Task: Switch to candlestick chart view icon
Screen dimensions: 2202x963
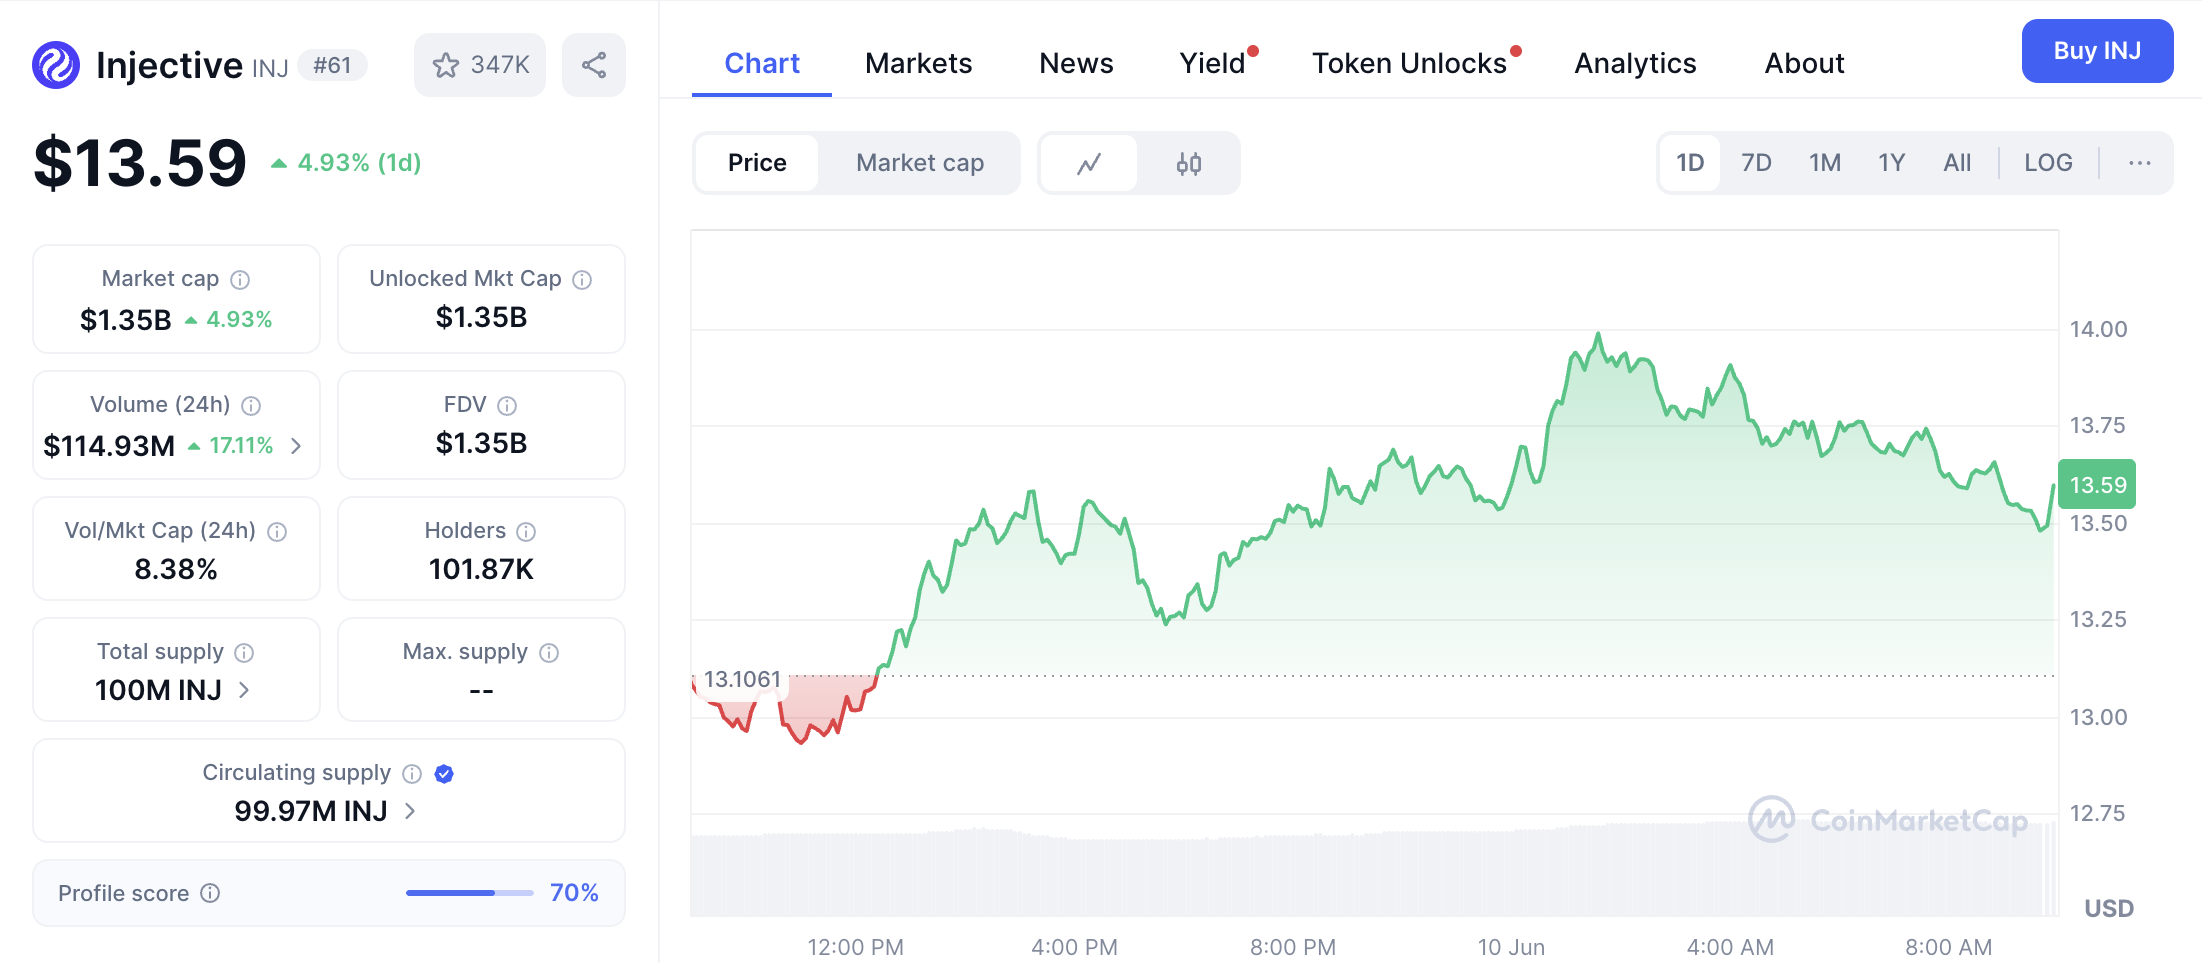Action: pyautogui.click(x=1189, y=163)
